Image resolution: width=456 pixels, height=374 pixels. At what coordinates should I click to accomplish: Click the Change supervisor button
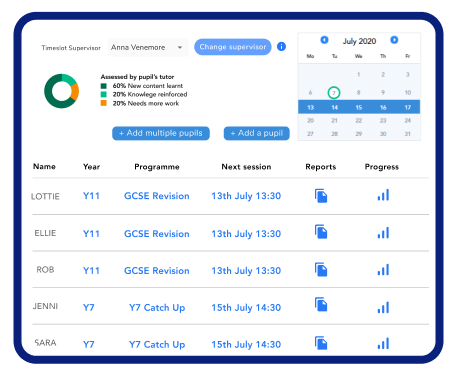233,47
